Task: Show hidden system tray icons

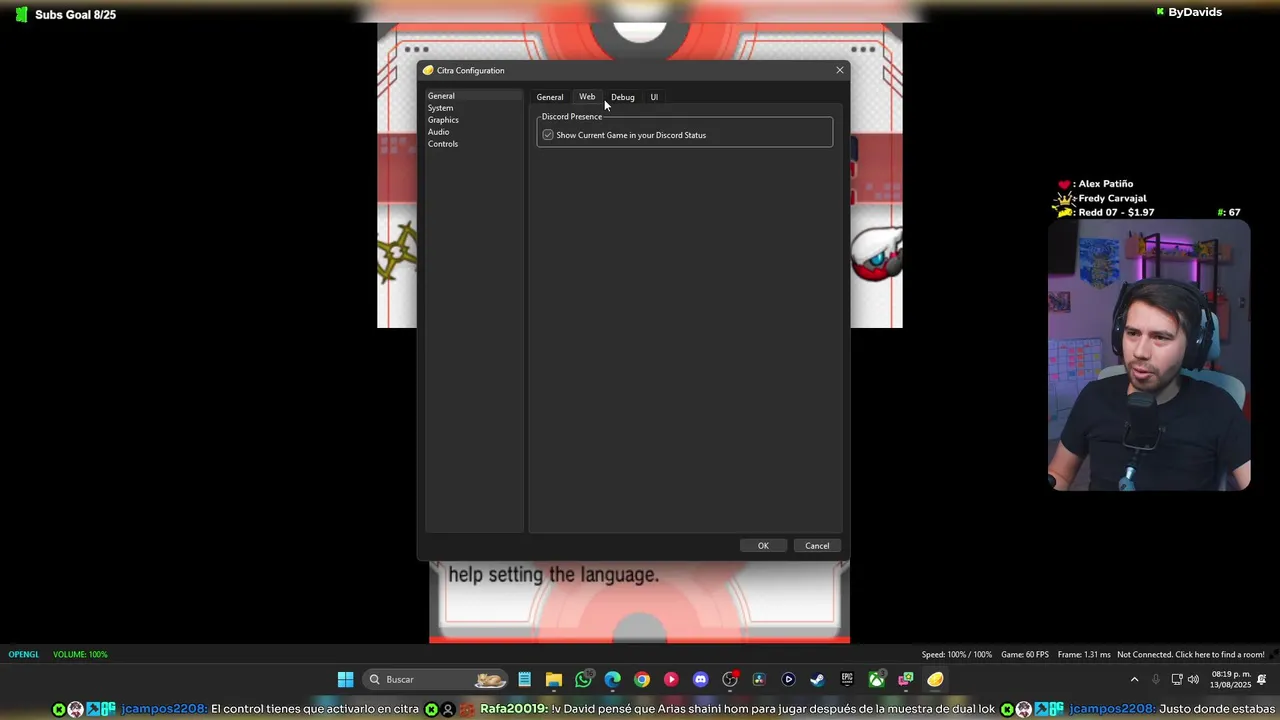Action: pyautogui.click(x=1134, y=680)
